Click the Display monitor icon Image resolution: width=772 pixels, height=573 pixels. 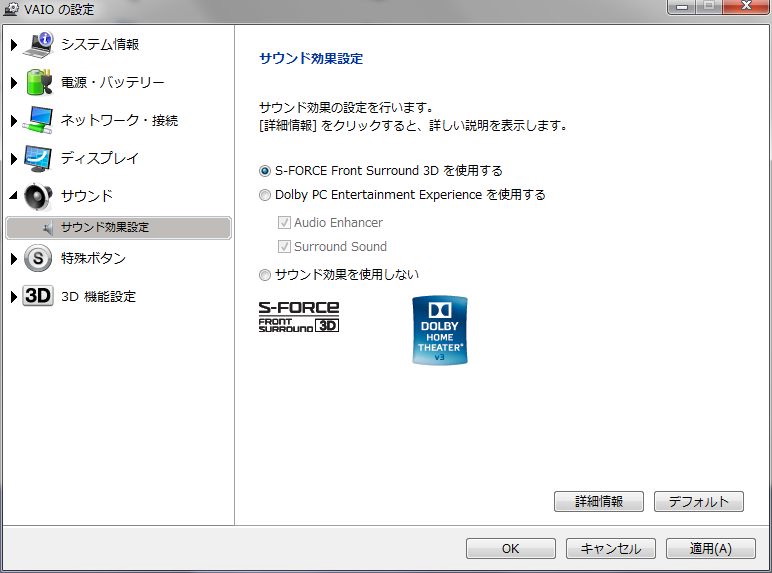coord(38,158)
